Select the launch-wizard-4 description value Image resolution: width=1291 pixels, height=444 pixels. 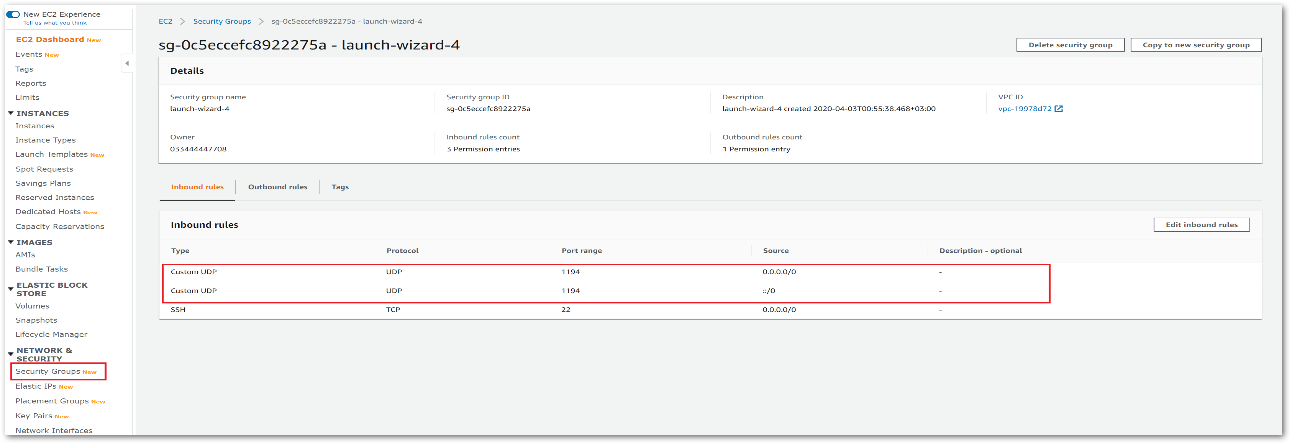829,108
